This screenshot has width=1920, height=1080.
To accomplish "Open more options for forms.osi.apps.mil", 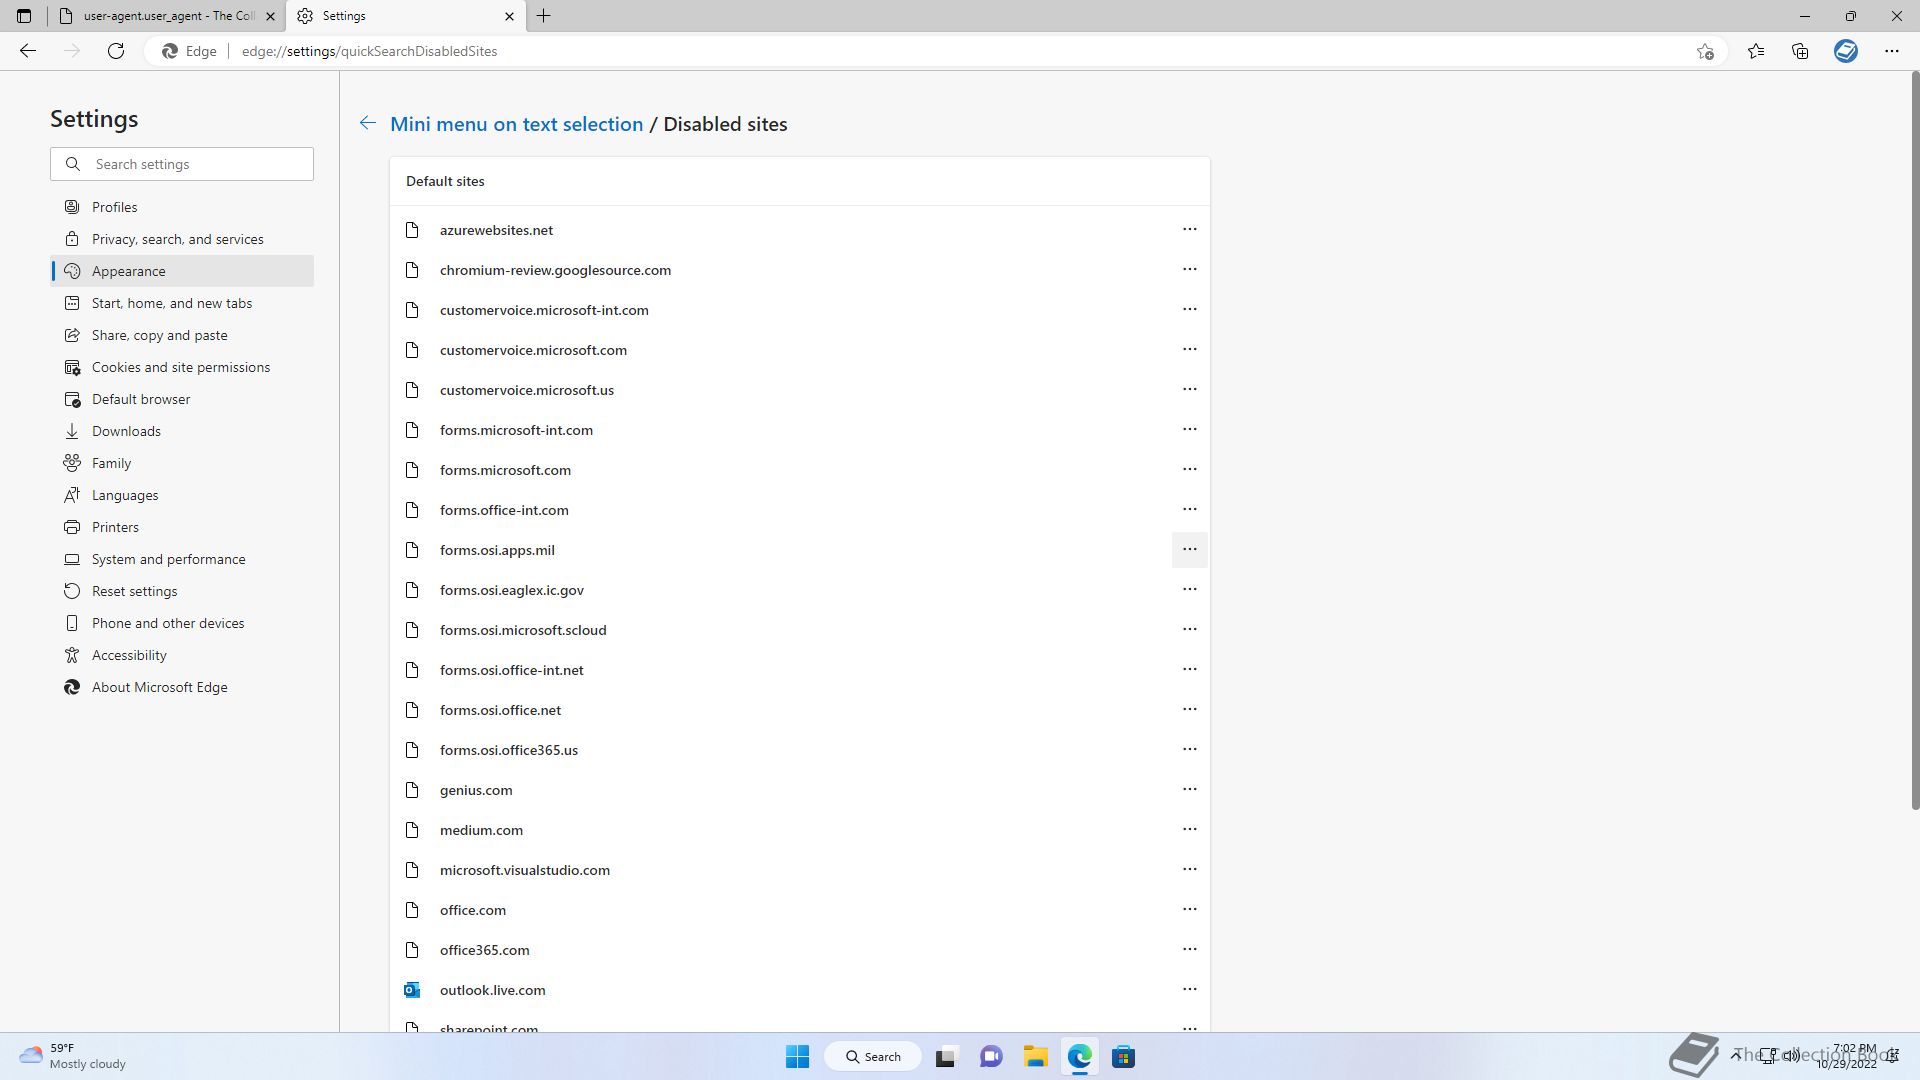I will point(1189,550).
